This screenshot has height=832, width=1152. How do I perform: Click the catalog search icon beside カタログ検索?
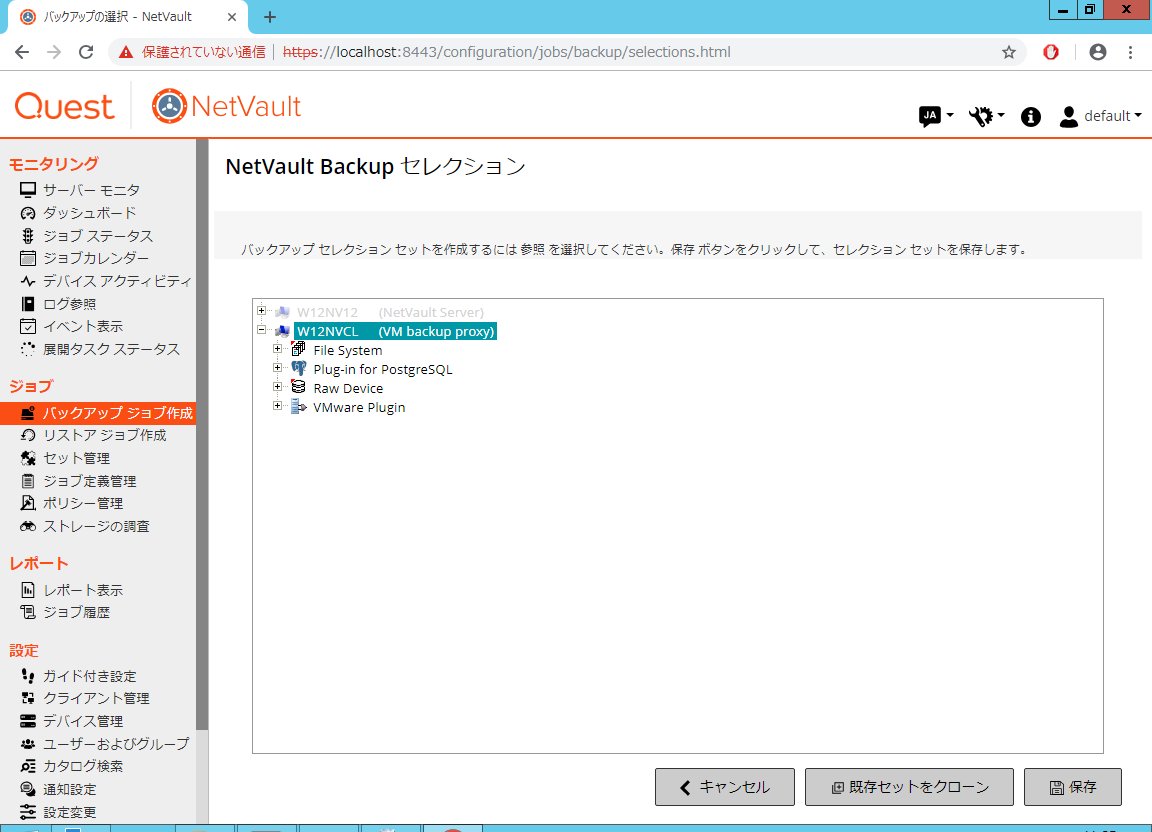28,766
